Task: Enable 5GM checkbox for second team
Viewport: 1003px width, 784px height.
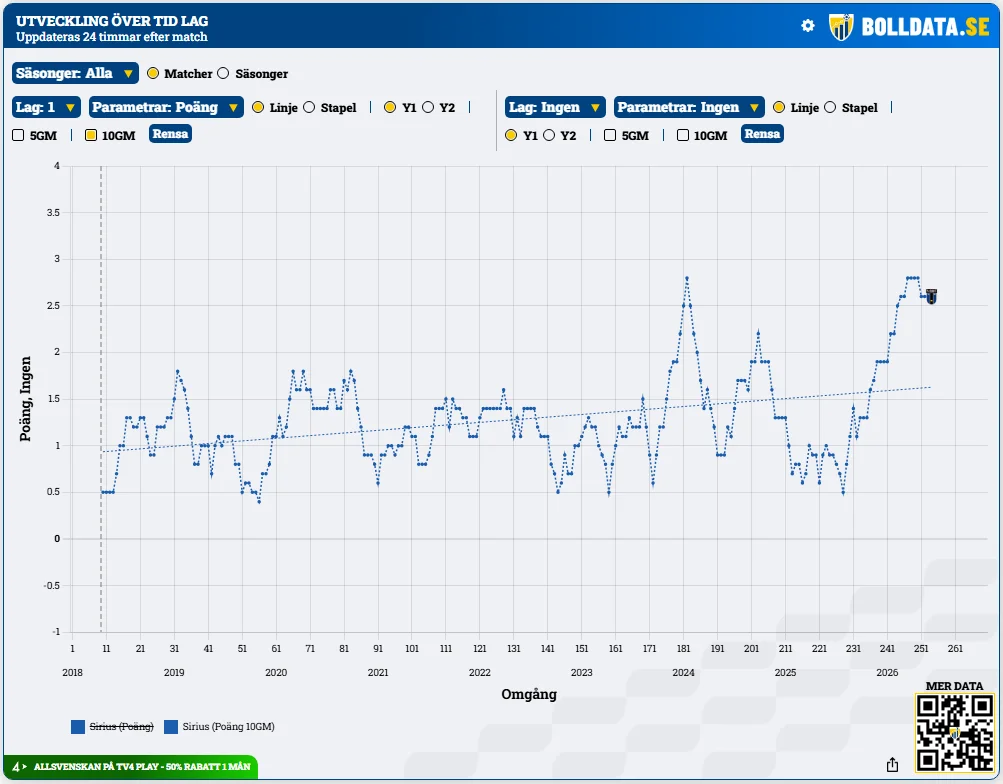Action: (610, 136)
